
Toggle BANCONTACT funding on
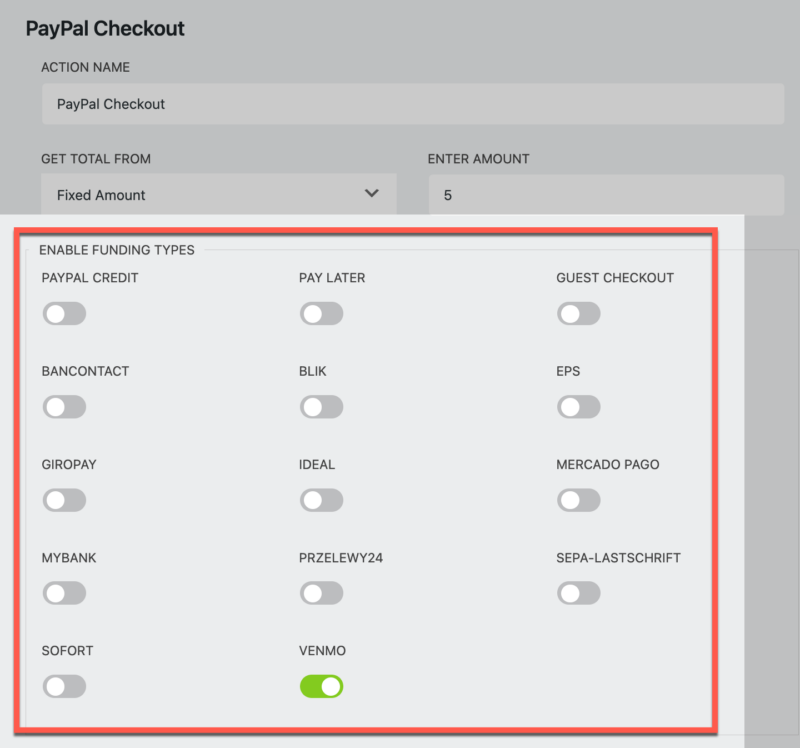coord(64,406)
